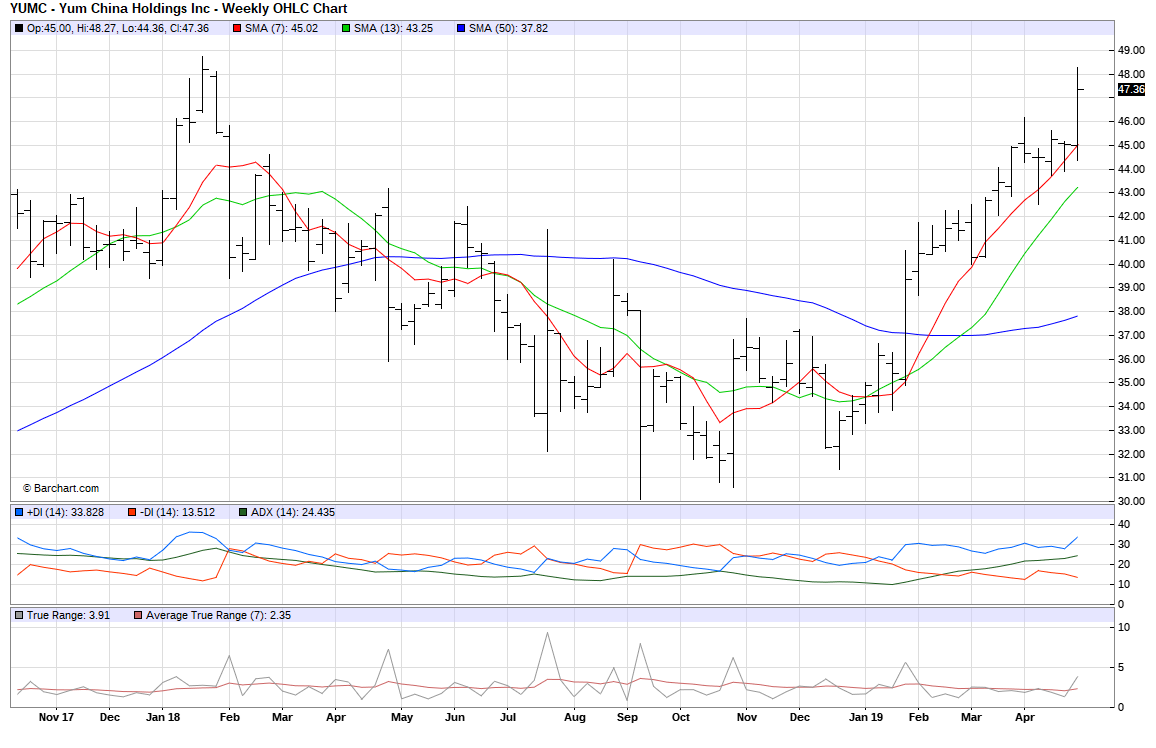This screenshot has width=1156, height=748.
Task: Click the "Jul" date axis label
Action: [508, 718]
